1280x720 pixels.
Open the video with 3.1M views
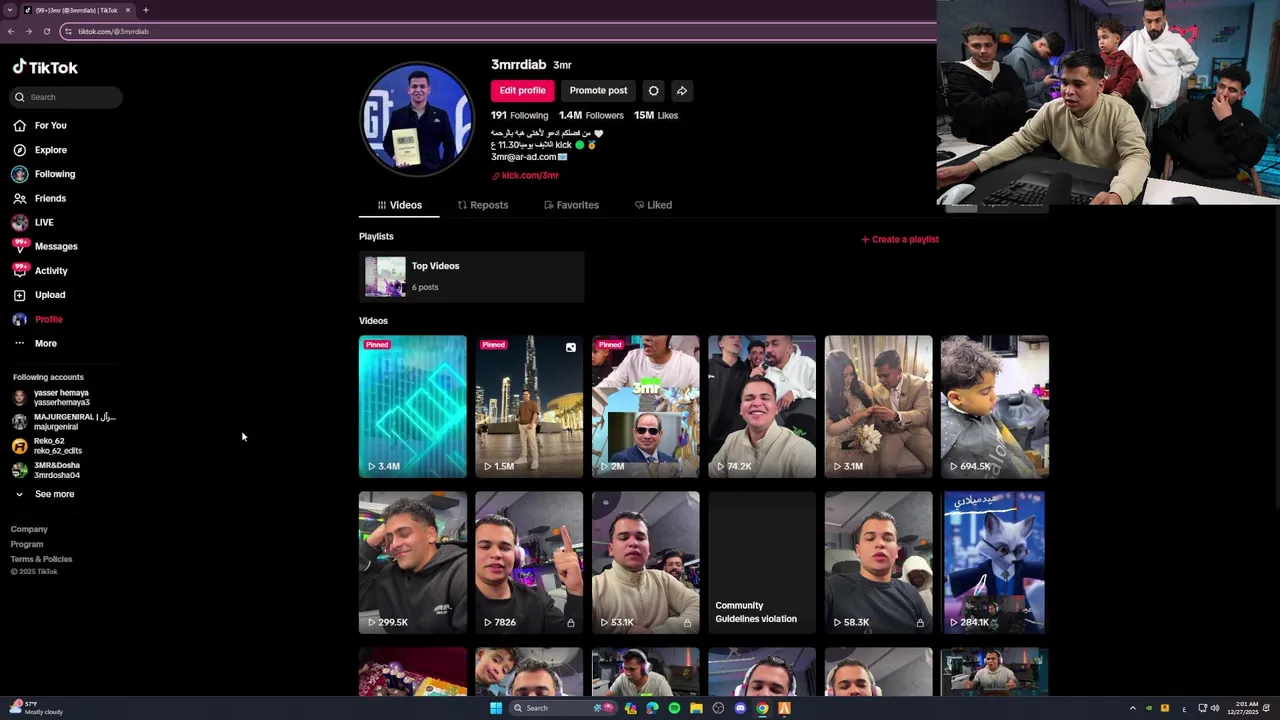[x=879, y=406]
